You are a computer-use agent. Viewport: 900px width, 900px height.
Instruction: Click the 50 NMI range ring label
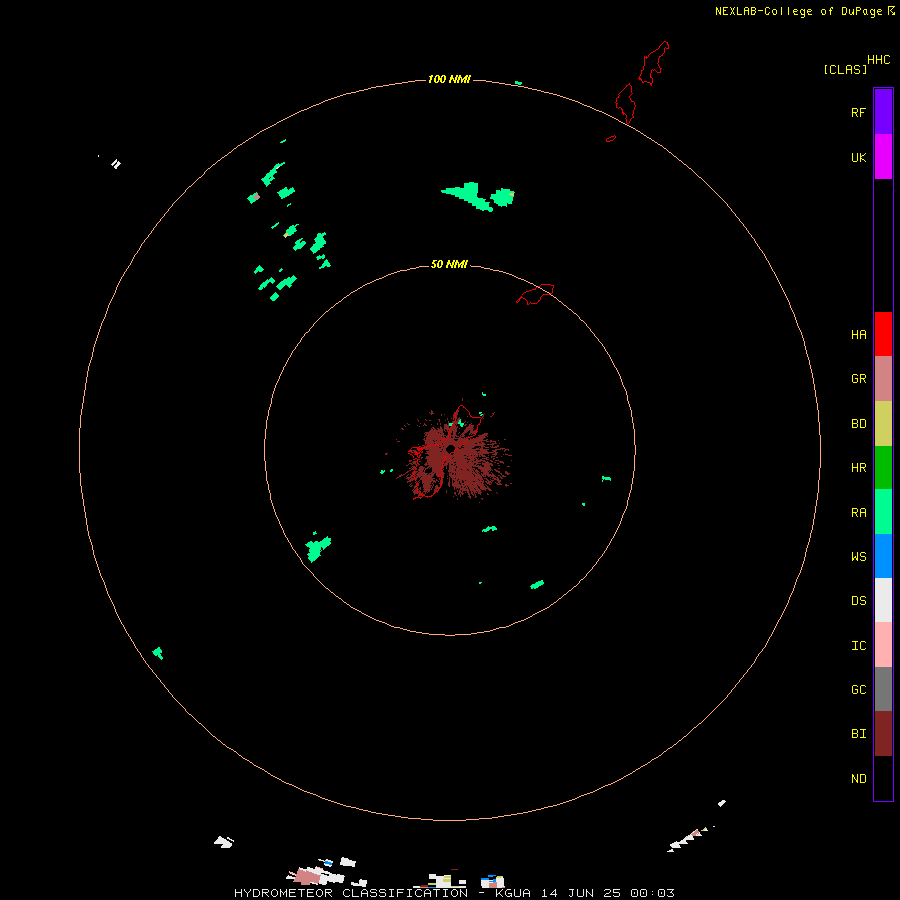click(449, 264)
